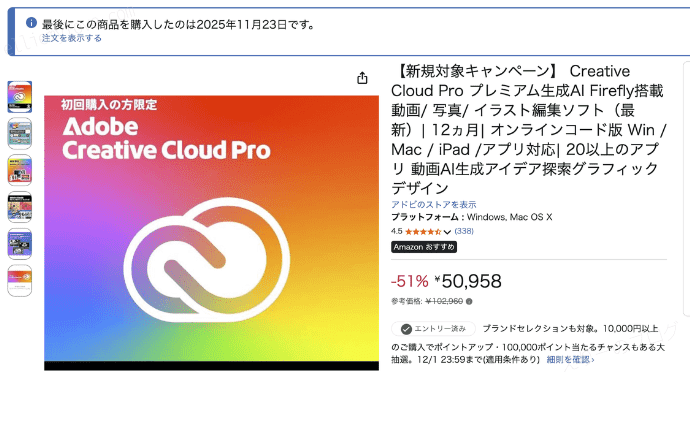
Task: Select the second product thumbnail
Action: click(20, 133)
